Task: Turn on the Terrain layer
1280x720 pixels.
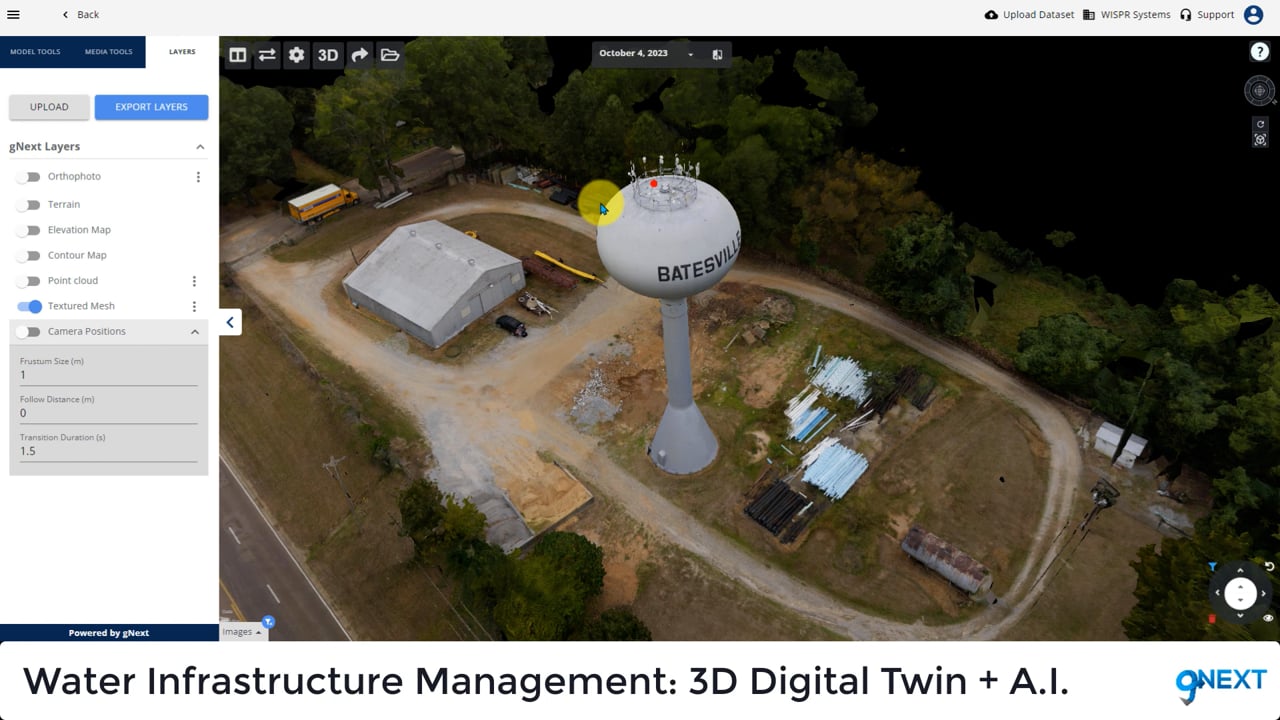Action: pos(29,205)
